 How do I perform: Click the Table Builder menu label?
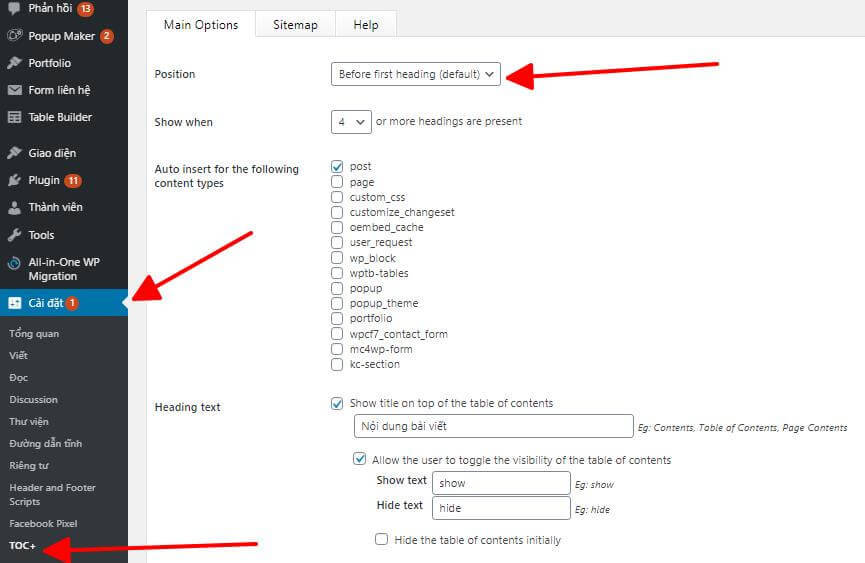tap(60, 117)
